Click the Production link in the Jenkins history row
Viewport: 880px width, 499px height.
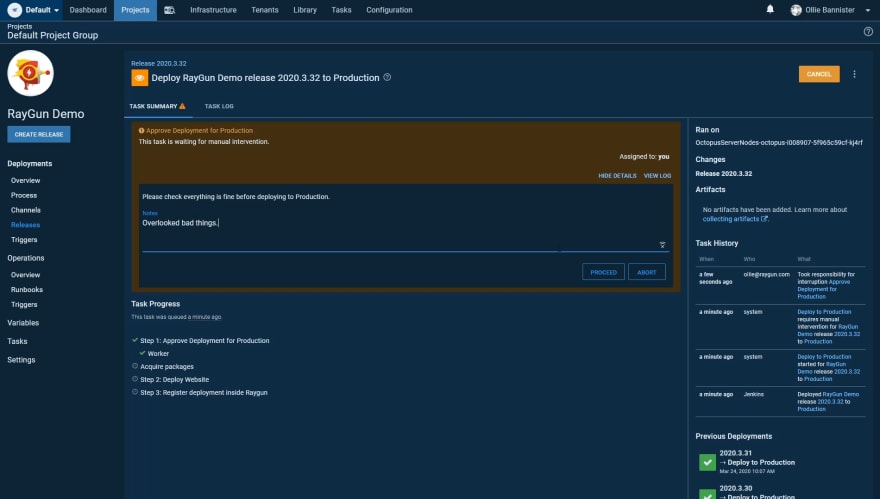click(811, 409)
